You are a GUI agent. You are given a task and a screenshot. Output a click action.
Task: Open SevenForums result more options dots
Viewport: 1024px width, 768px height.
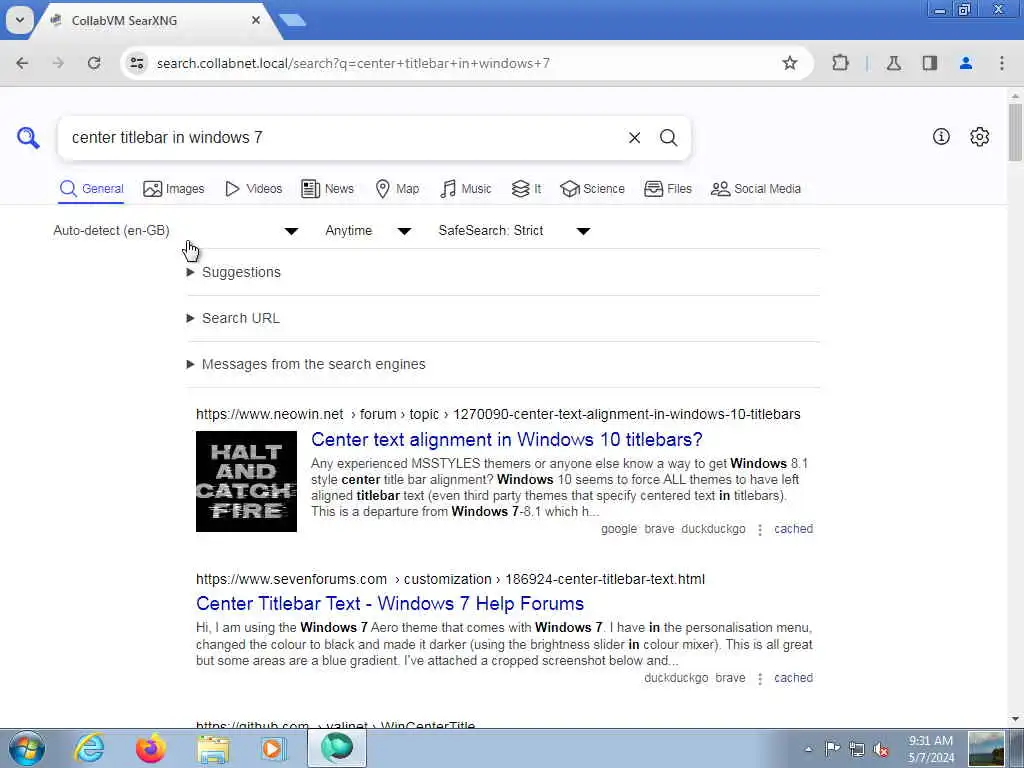tap(760, 679)
